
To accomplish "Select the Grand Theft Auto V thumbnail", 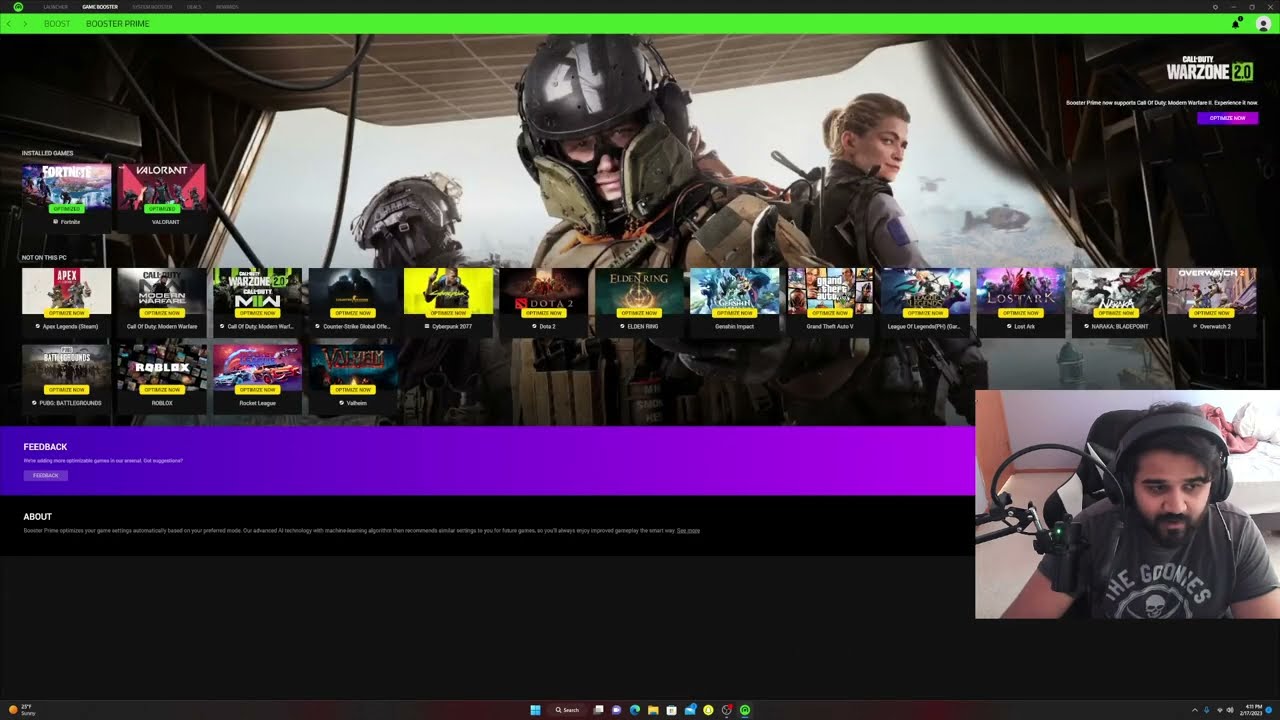I will [x=830, y=290].
